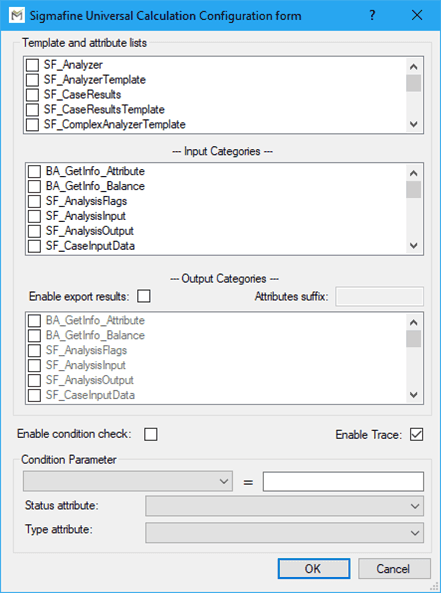The image size is (441, 593).
Task: Click the window resize grip corner
Action: coord(435,587)
